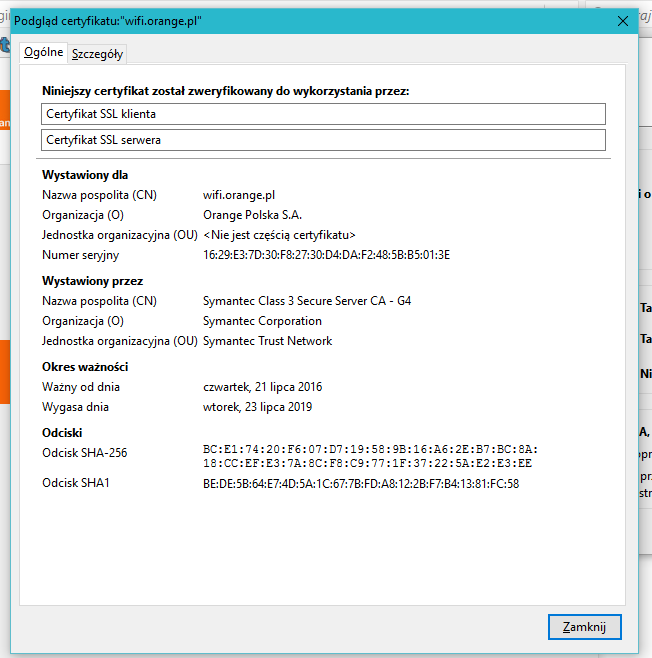This screenshot has width=652, height=658.
Task: Click the Odcisk SHA1 label
Action: [x=76, y=483]
